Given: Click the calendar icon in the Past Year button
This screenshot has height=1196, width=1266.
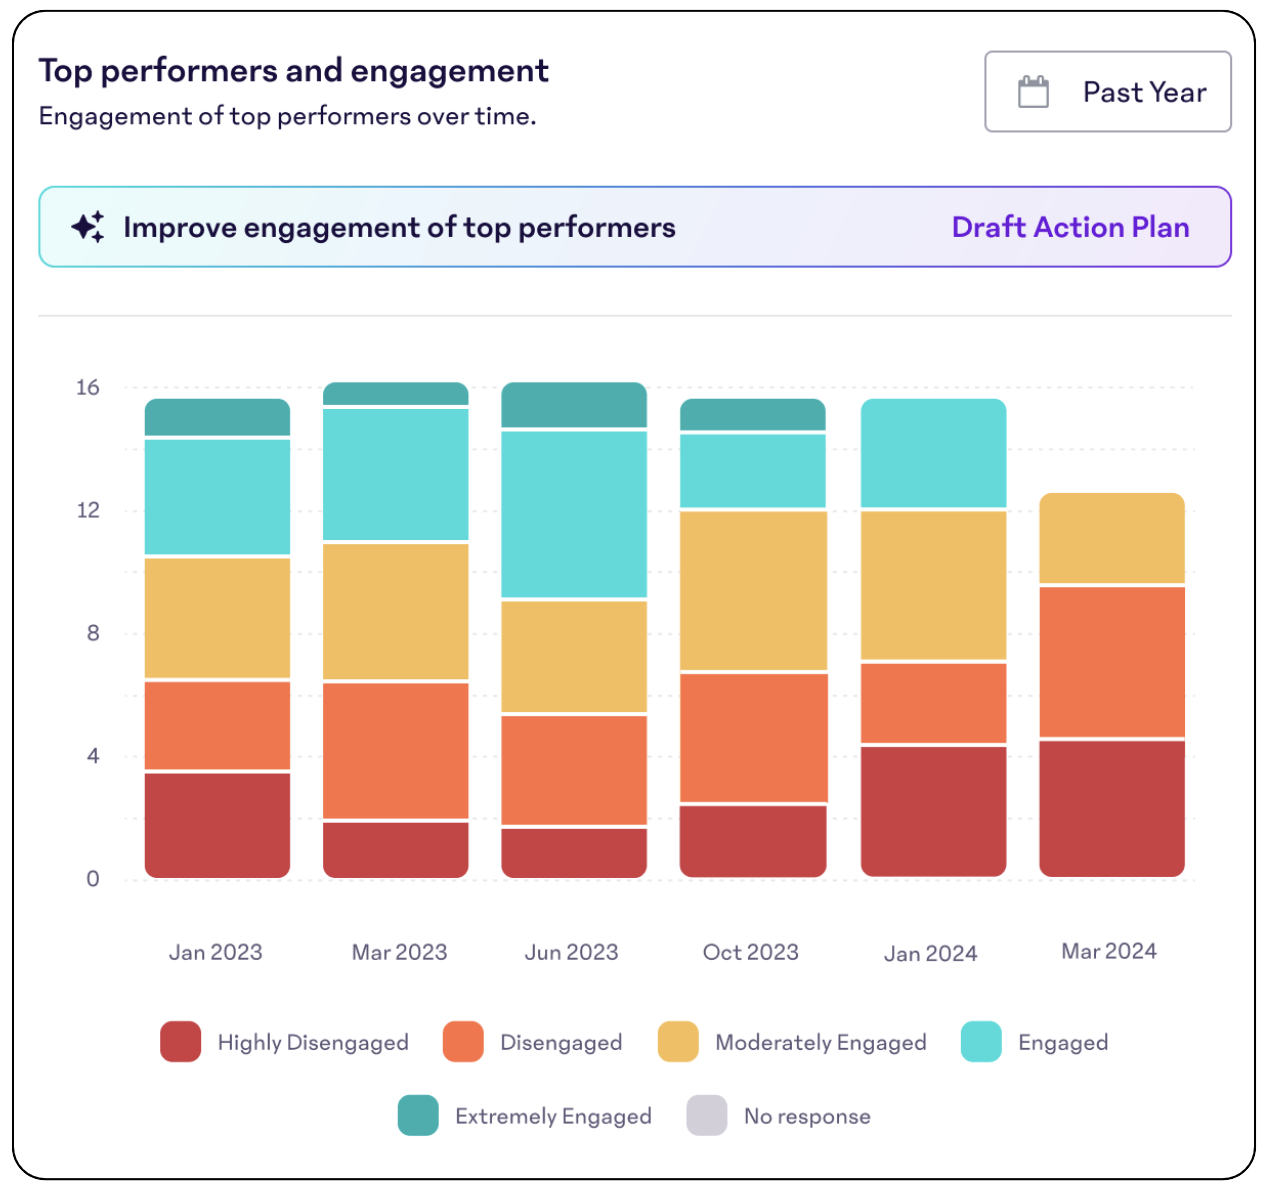Looking at the screenshot, I should click(x=1035, y=90).
